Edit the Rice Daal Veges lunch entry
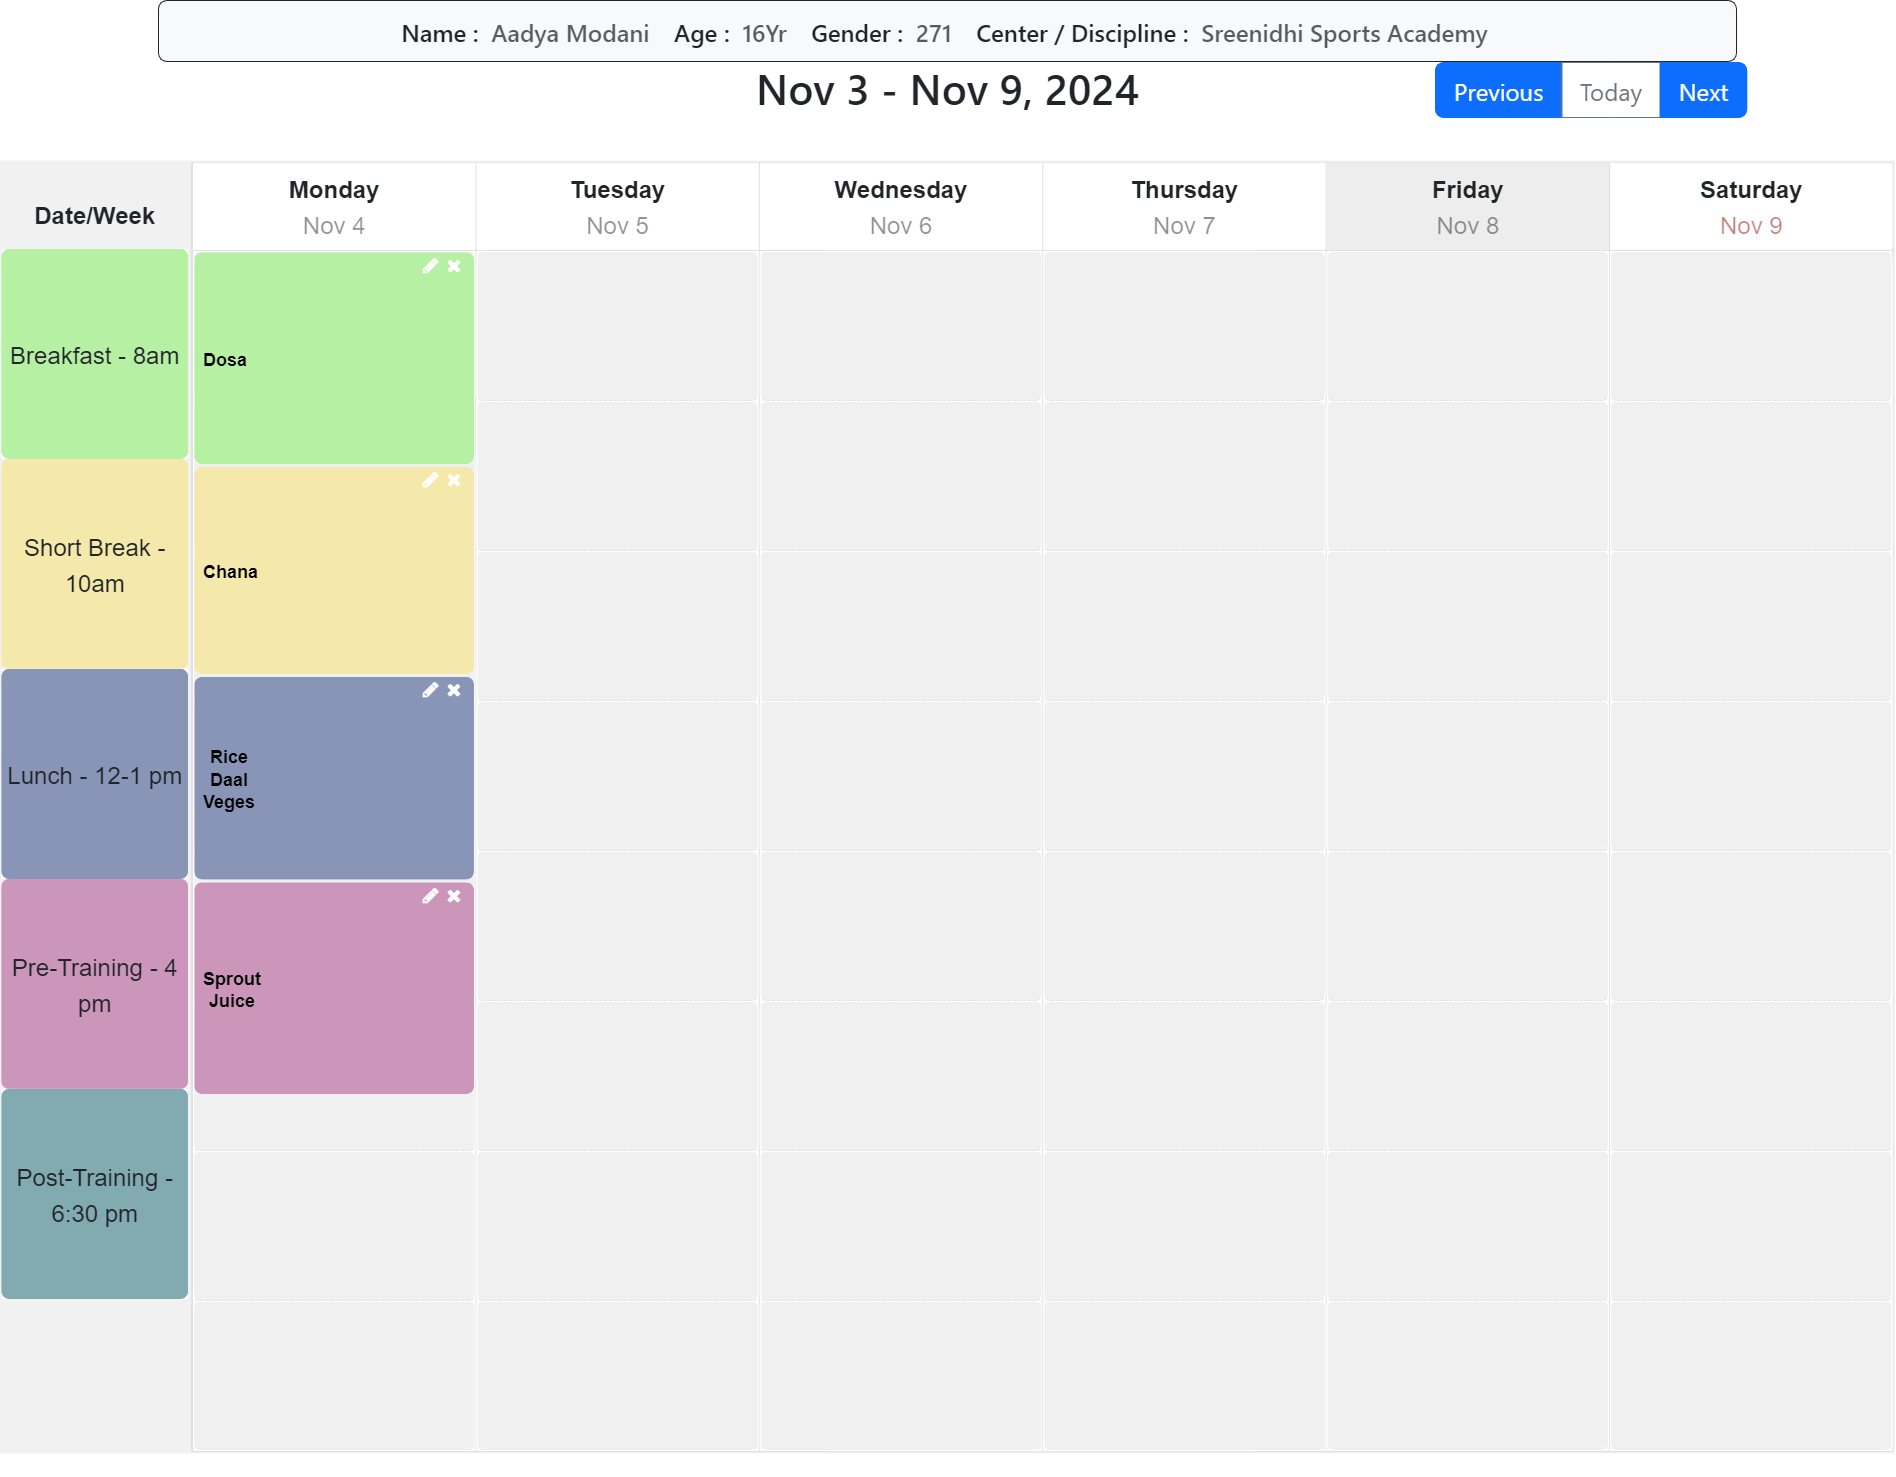 tap(430, 690)
